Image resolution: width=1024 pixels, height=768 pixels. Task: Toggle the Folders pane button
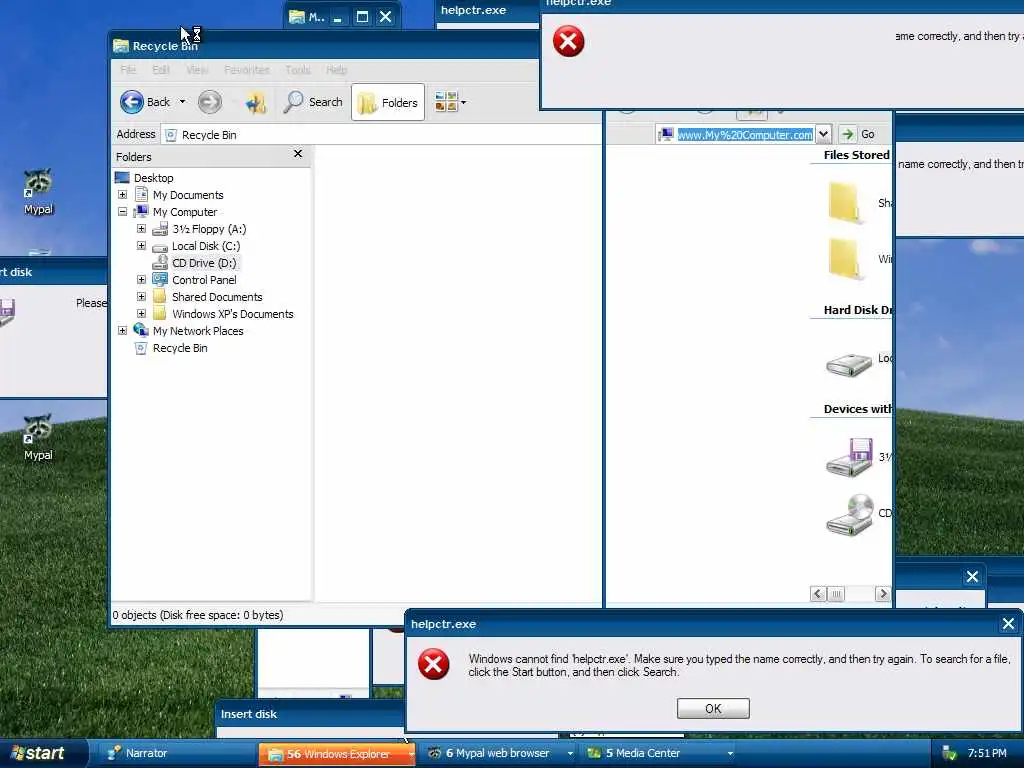388,103
